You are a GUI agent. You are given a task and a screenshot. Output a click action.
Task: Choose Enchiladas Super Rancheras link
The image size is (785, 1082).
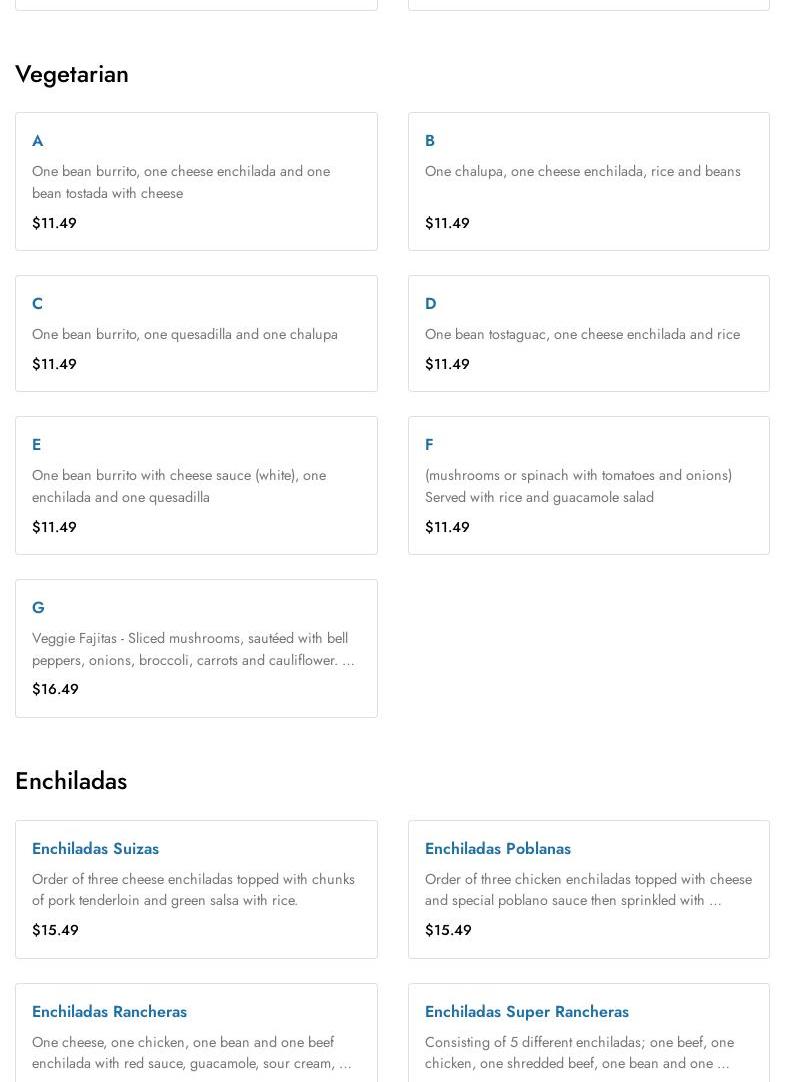tap(526, 1012)
